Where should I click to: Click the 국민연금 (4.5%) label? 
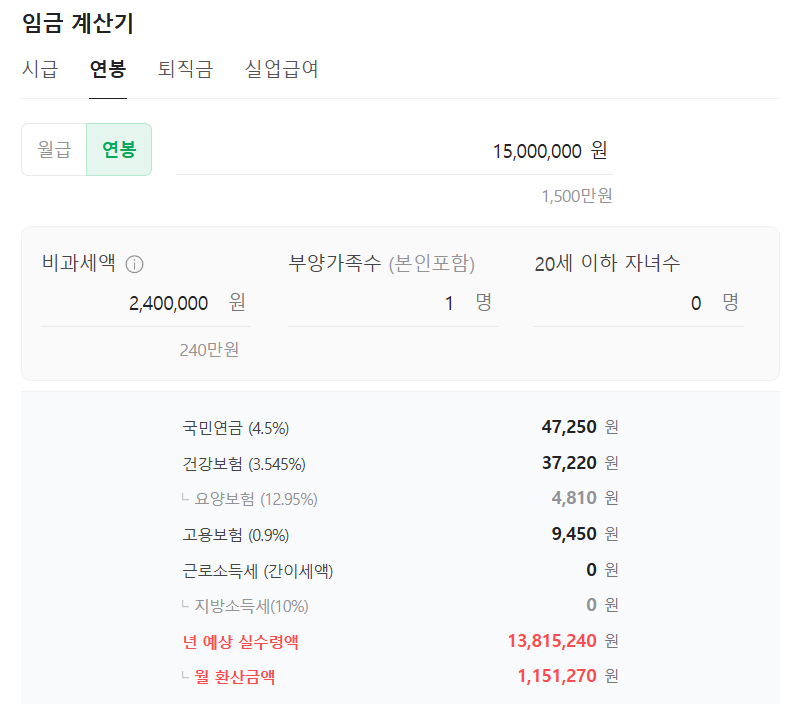[236, 428]
